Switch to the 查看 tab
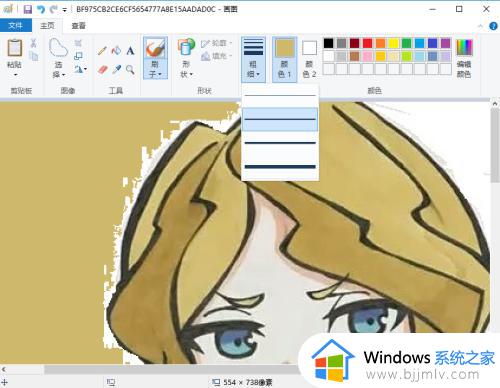The image size is (500, 388). pyautogui.click(x=79, y=25)
